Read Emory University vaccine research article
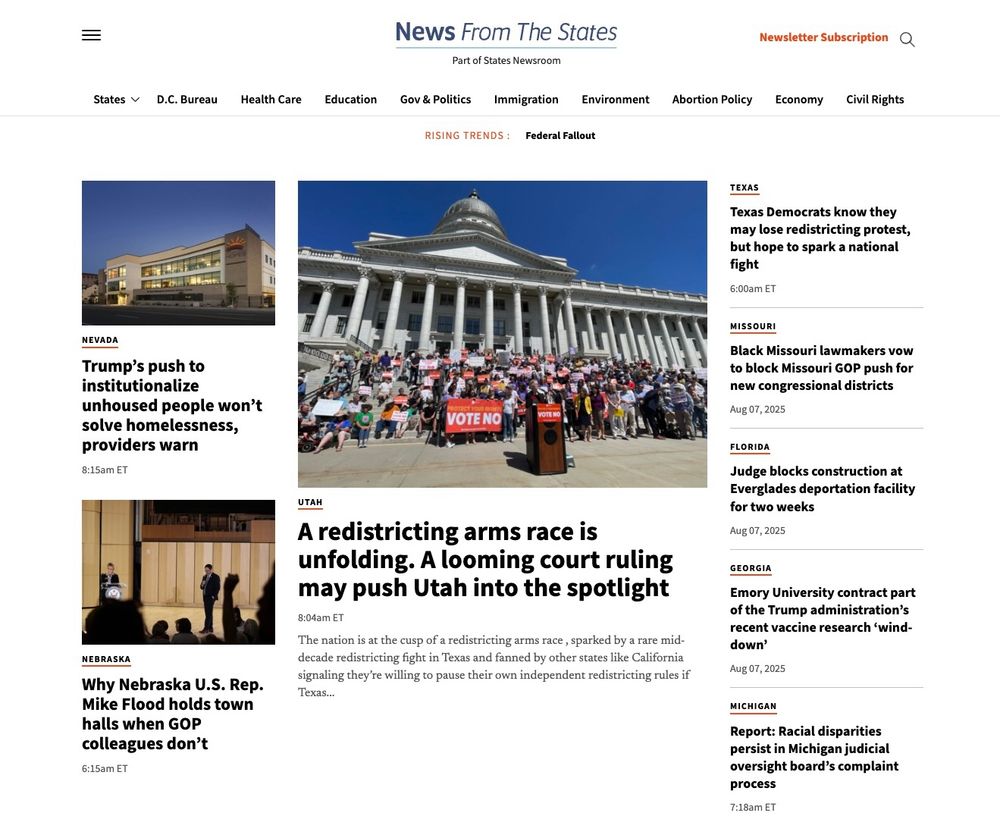 point(823,618)
